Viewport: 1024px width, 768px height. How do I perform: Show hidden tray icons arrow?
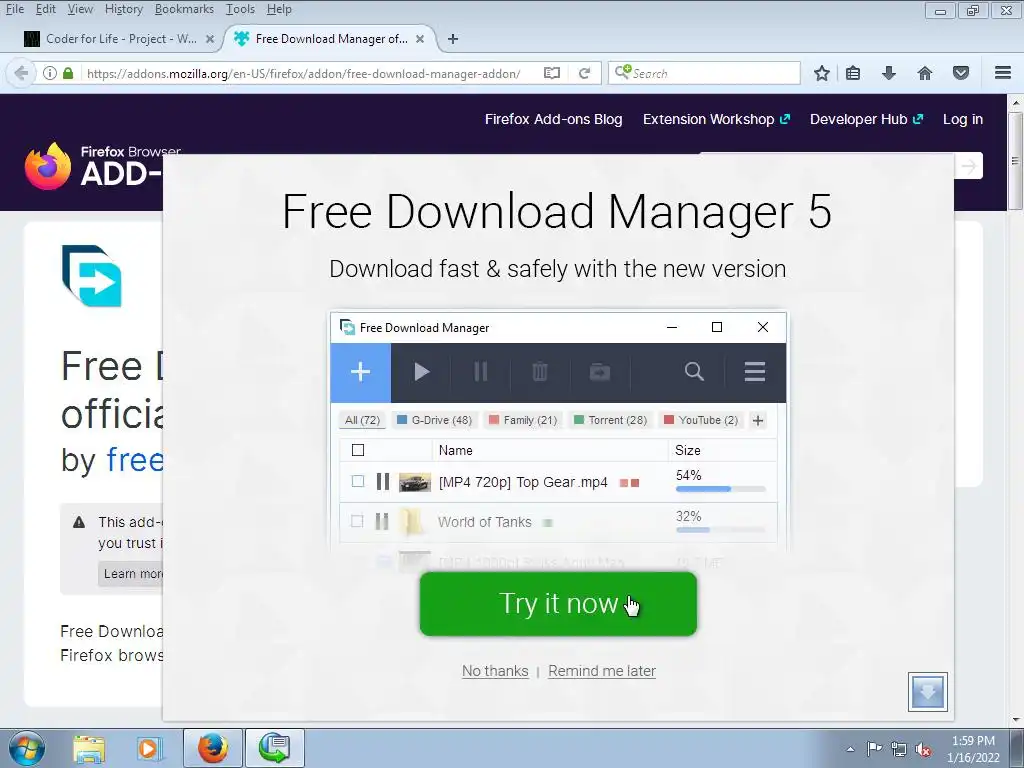850,749
